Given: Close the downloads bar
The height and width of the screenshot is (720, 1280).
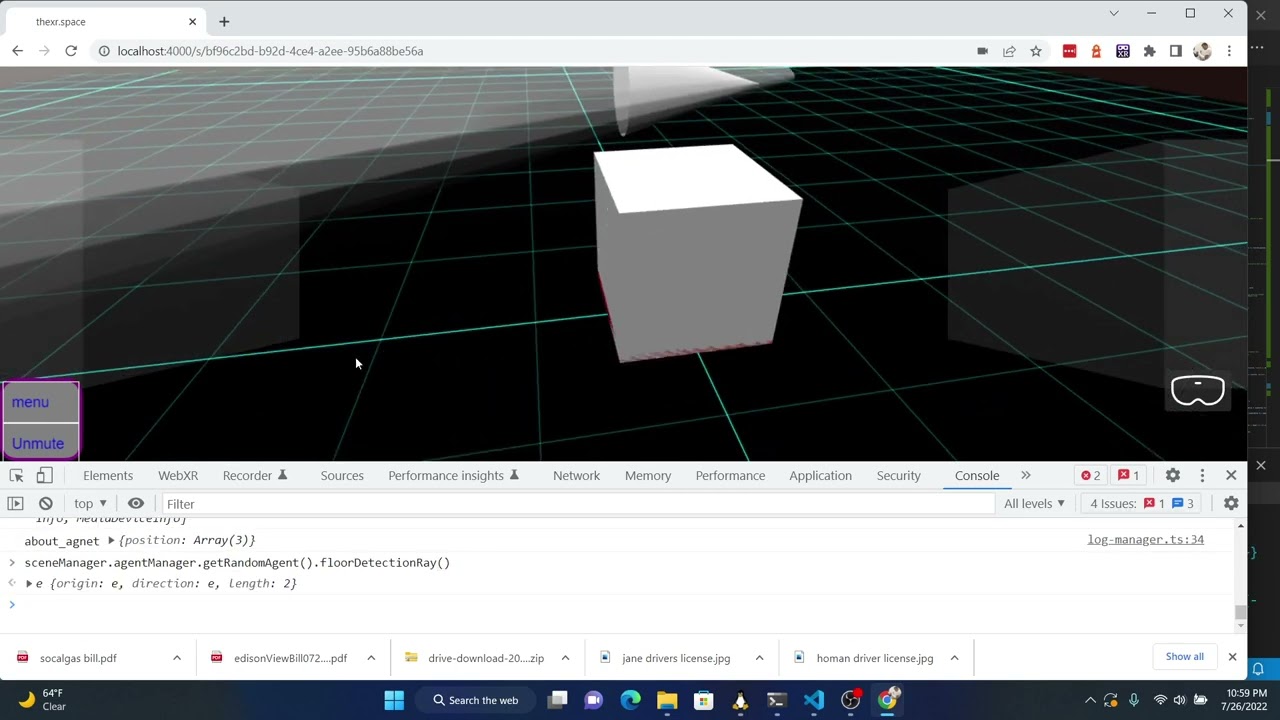Looking at the screenshot, I should pos(1232,657).
